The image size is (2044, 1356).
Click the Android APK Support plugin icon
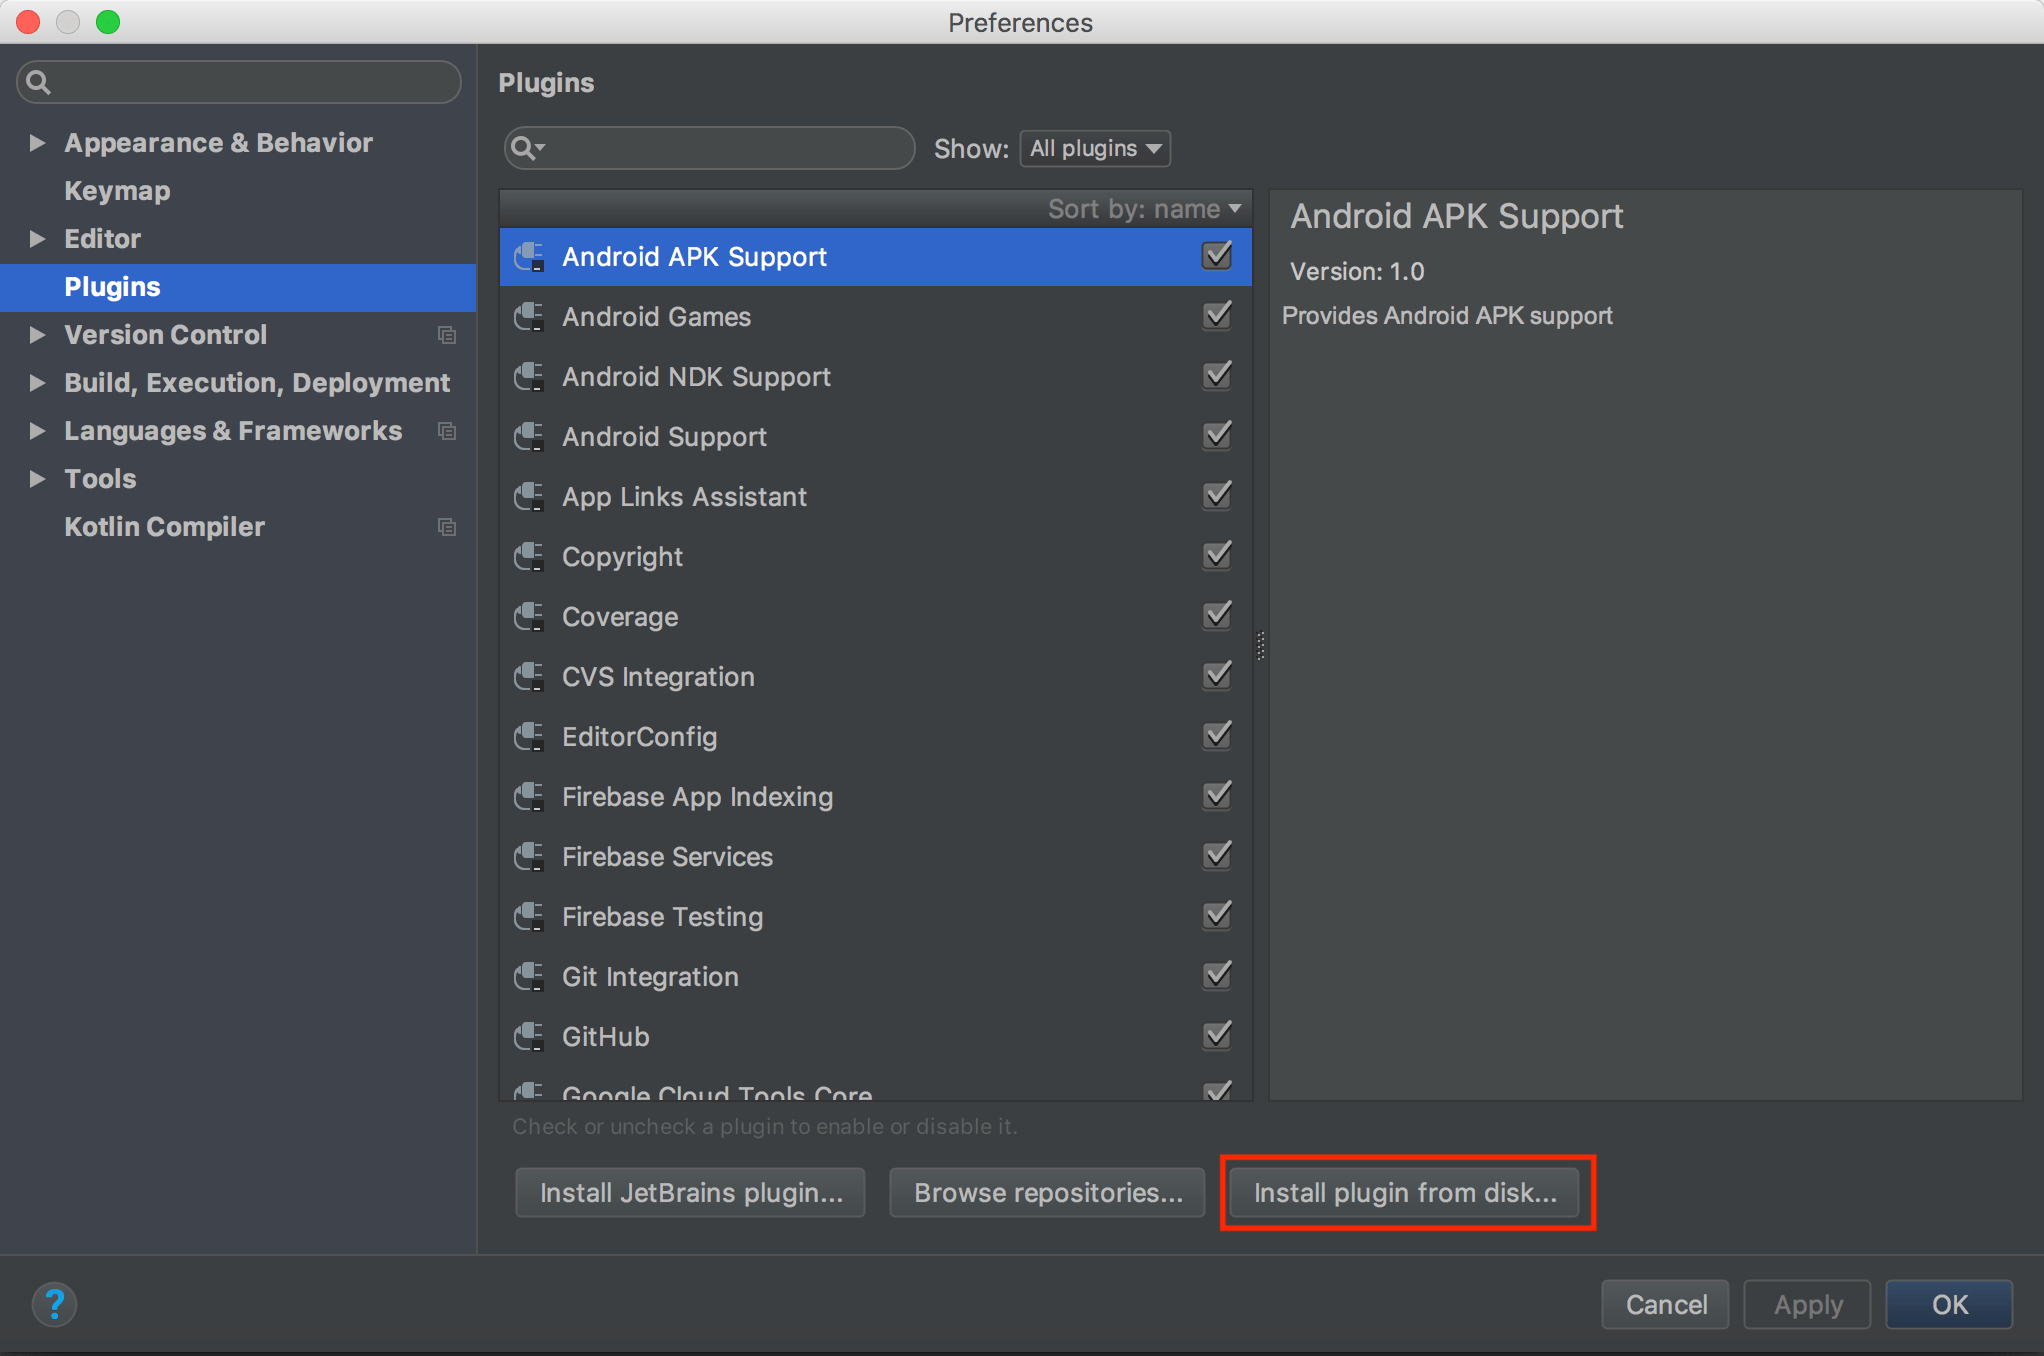(530, 256)
